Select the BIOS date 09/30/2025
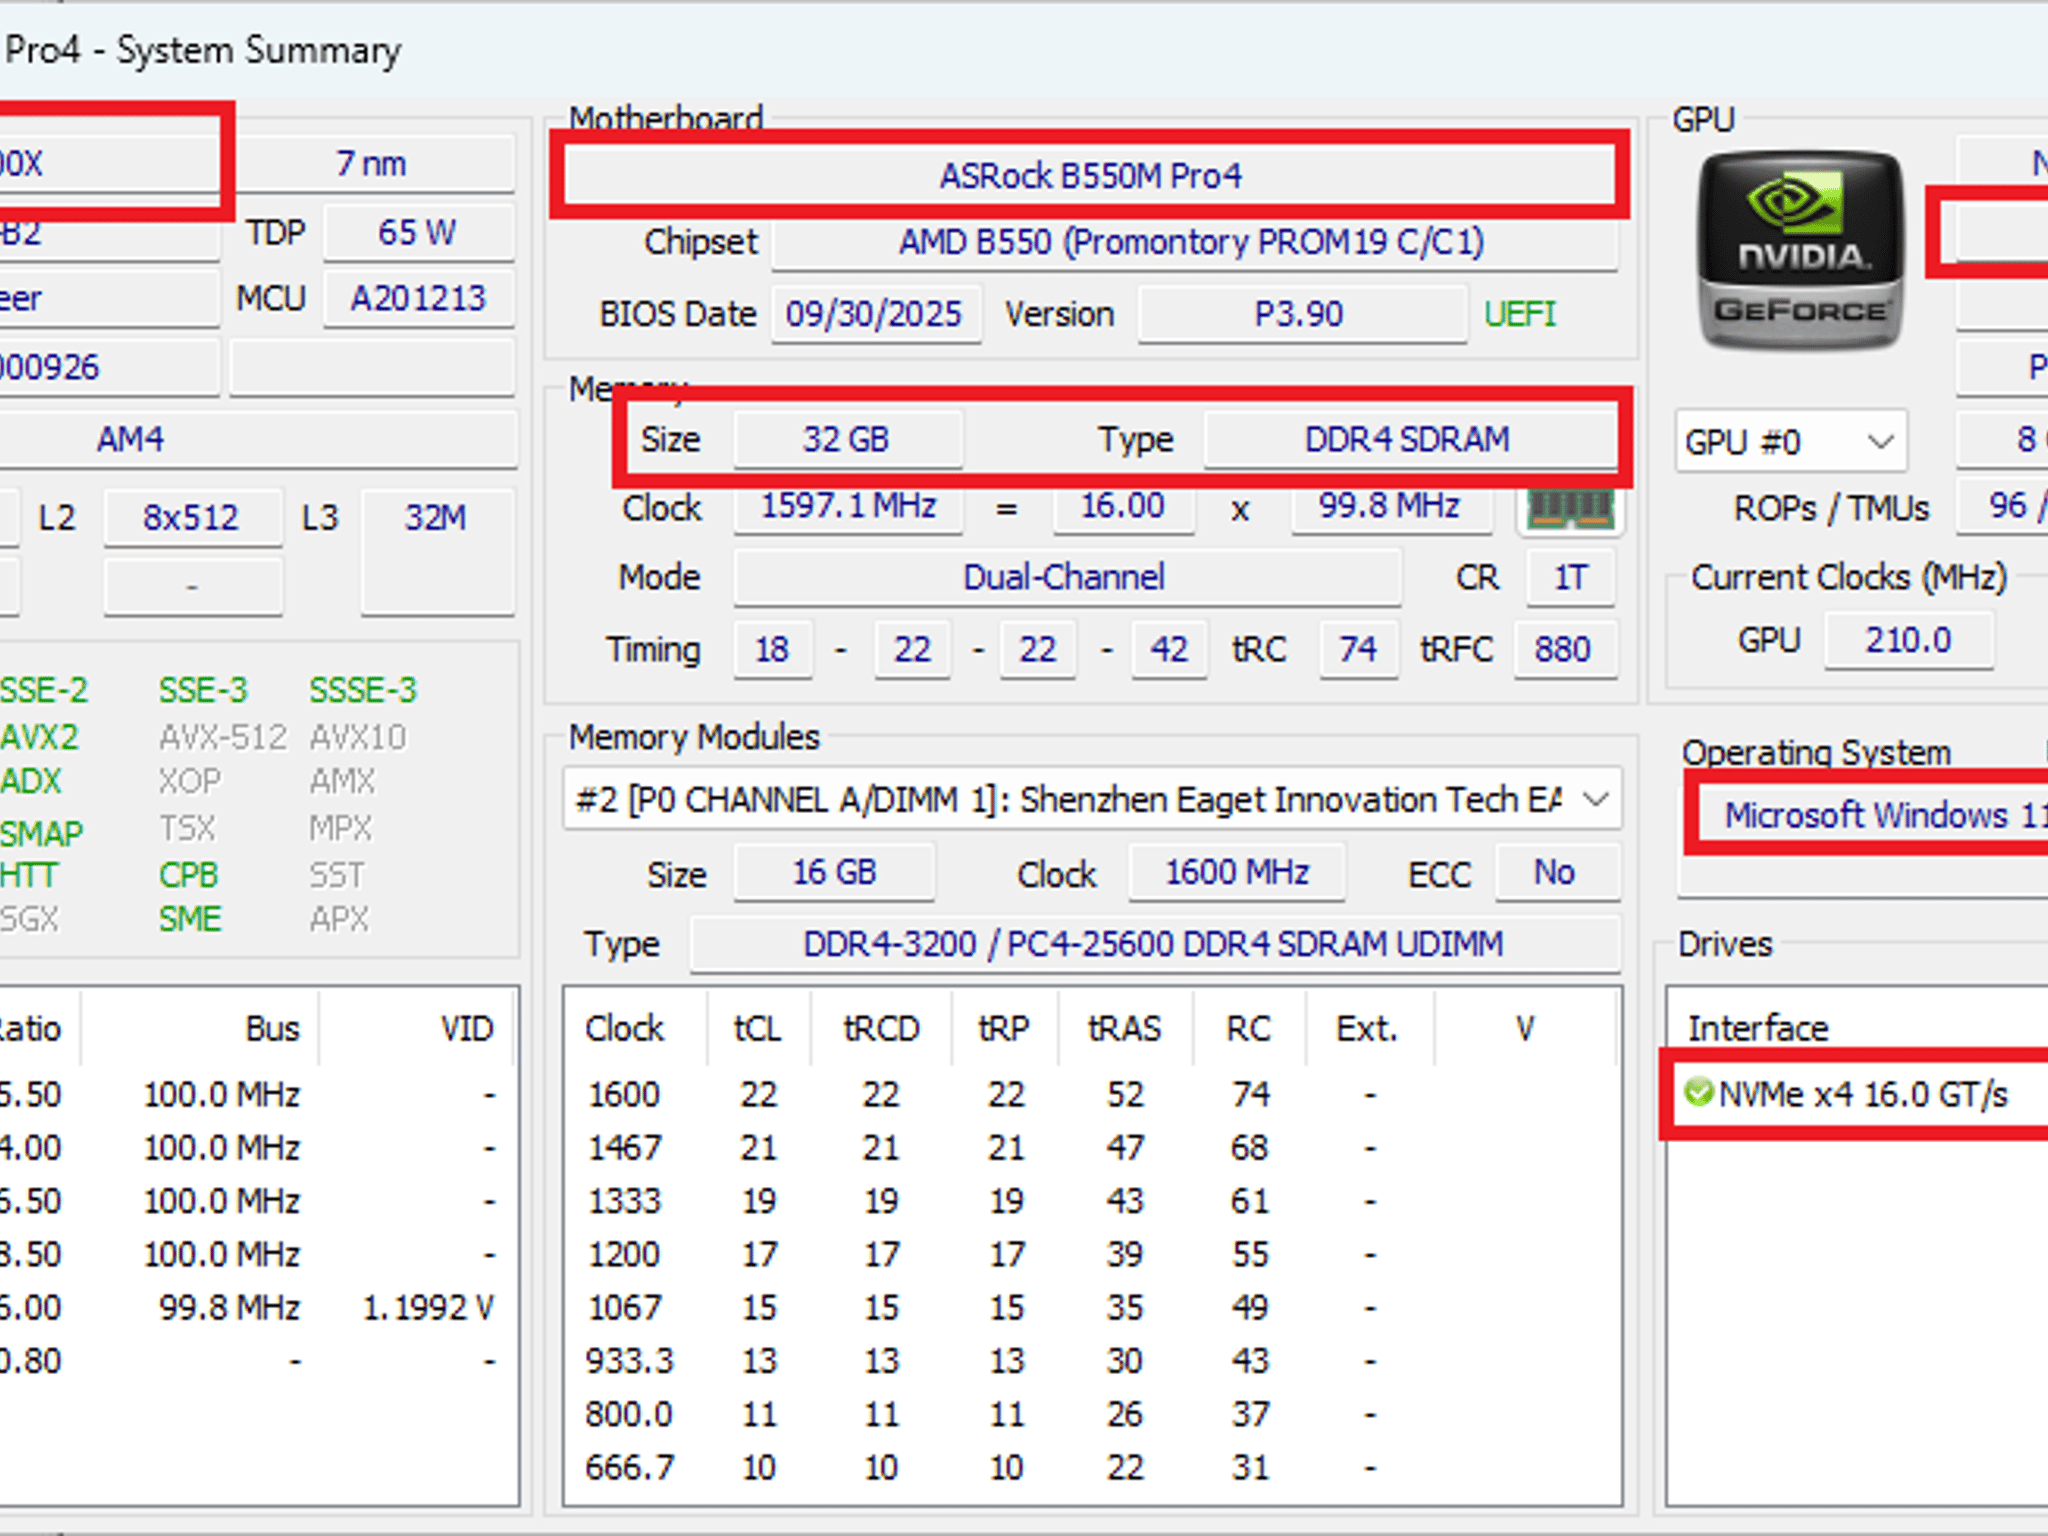The image size is (2048, 1536). (875, 314)
